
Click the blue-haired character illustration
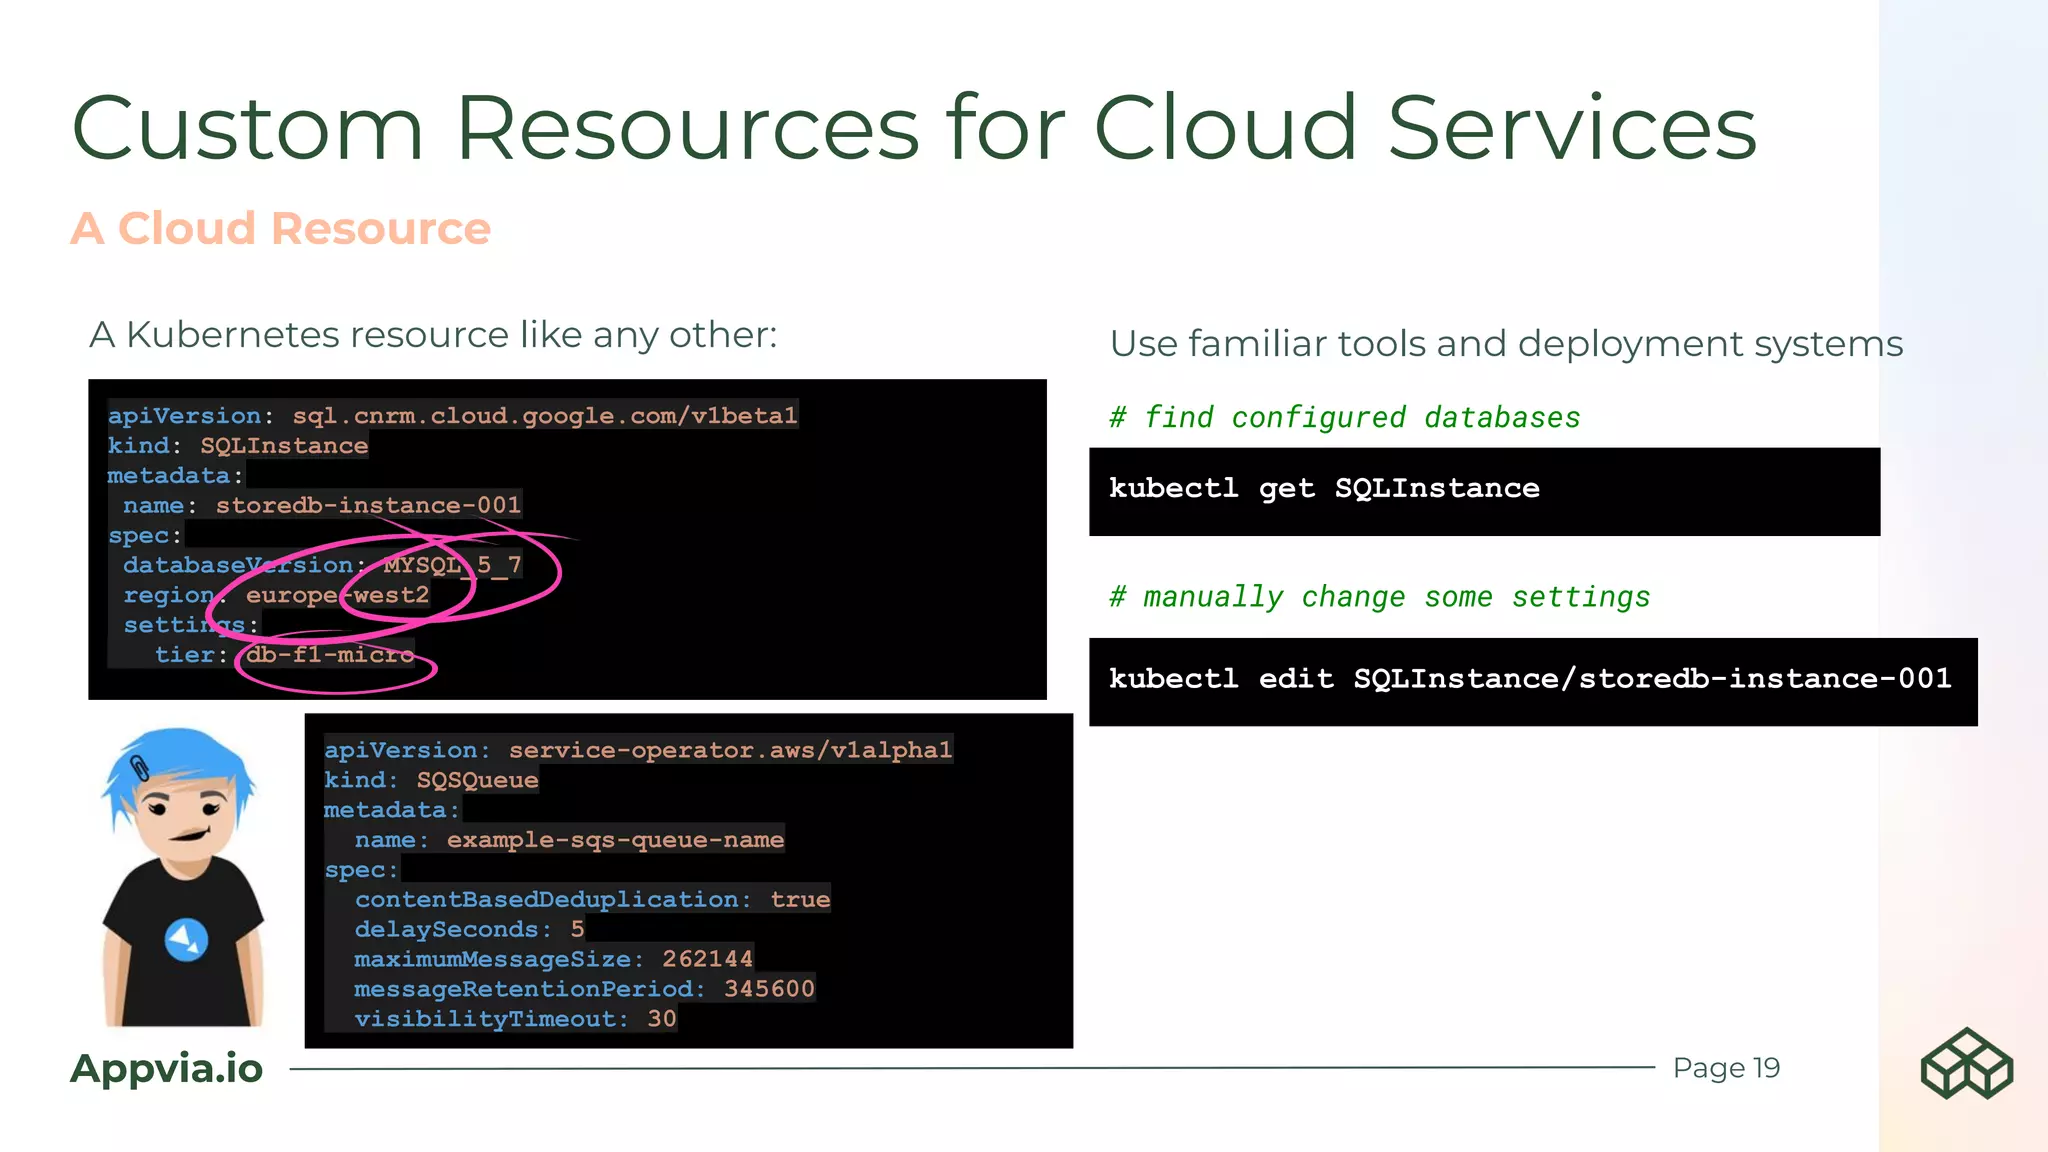pyautogui.click(x=183, y=876)
